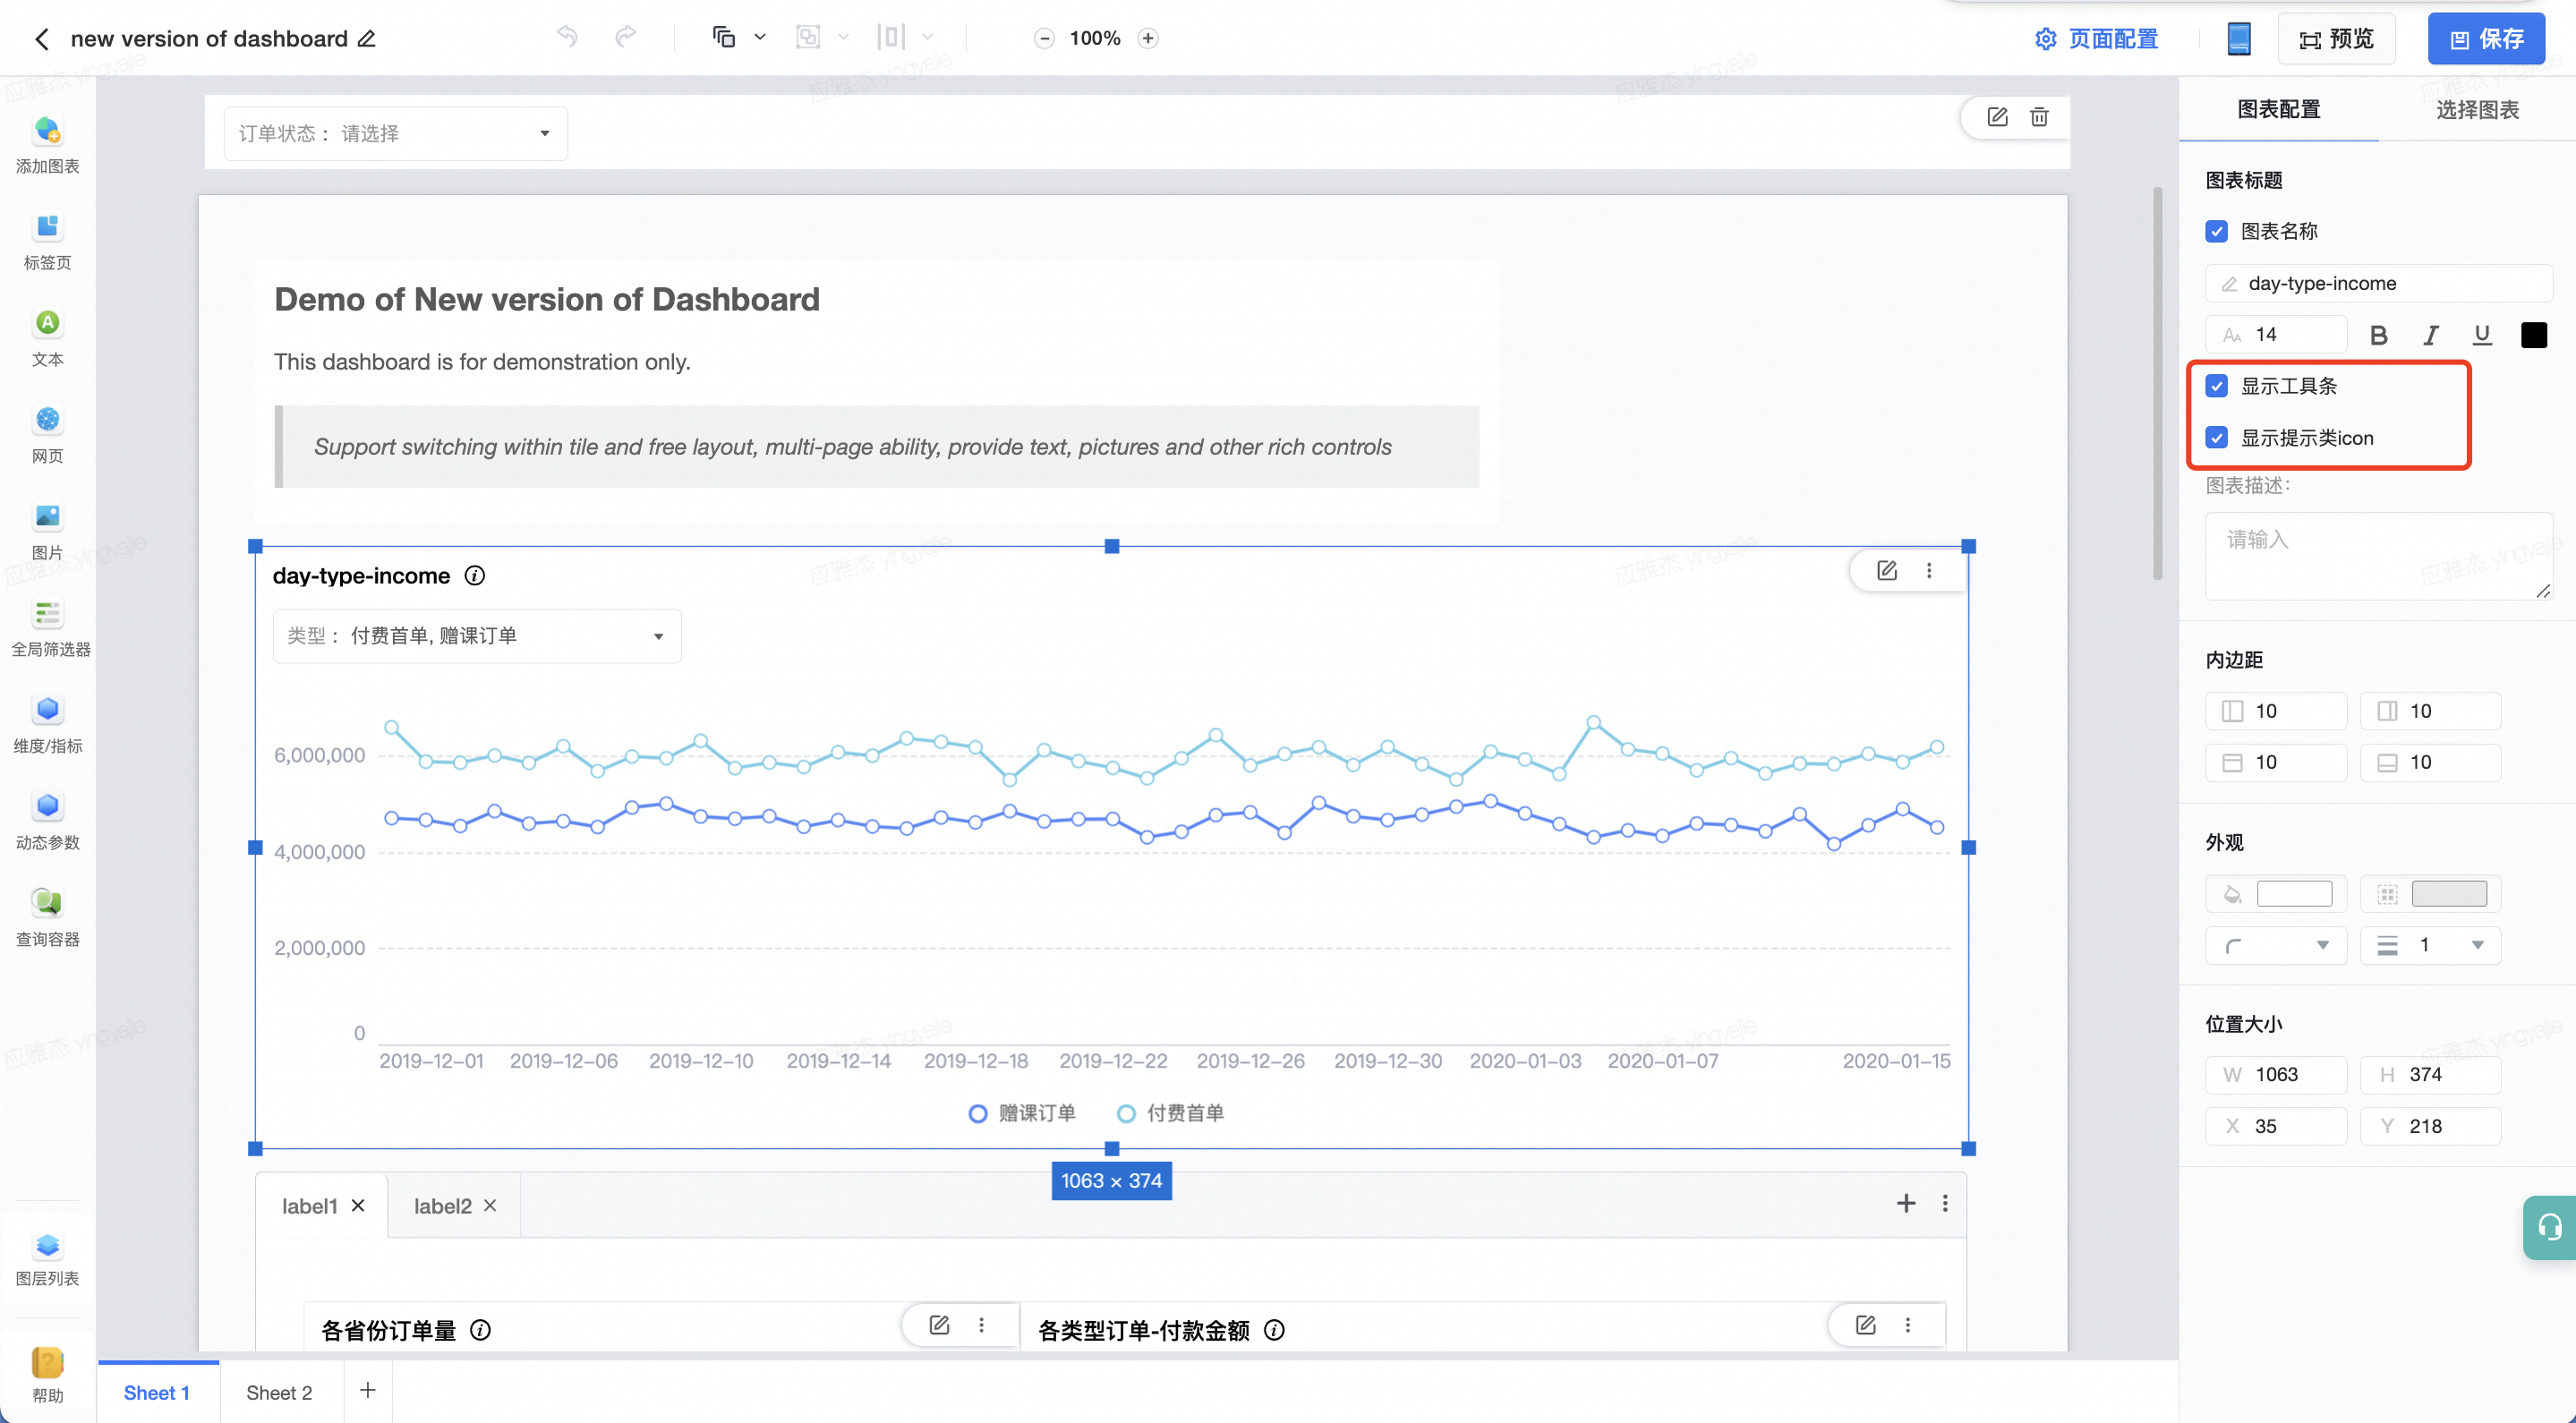Open the gray border color swatch

tap(2449, 894)
